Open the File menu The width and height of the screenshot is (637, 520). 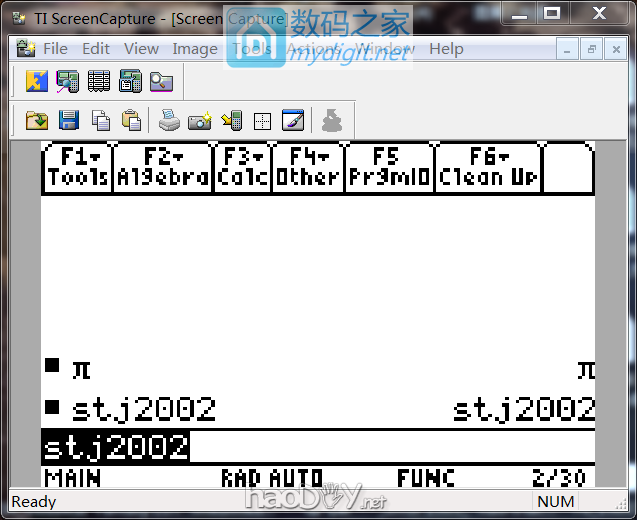(x=55, y=48)
